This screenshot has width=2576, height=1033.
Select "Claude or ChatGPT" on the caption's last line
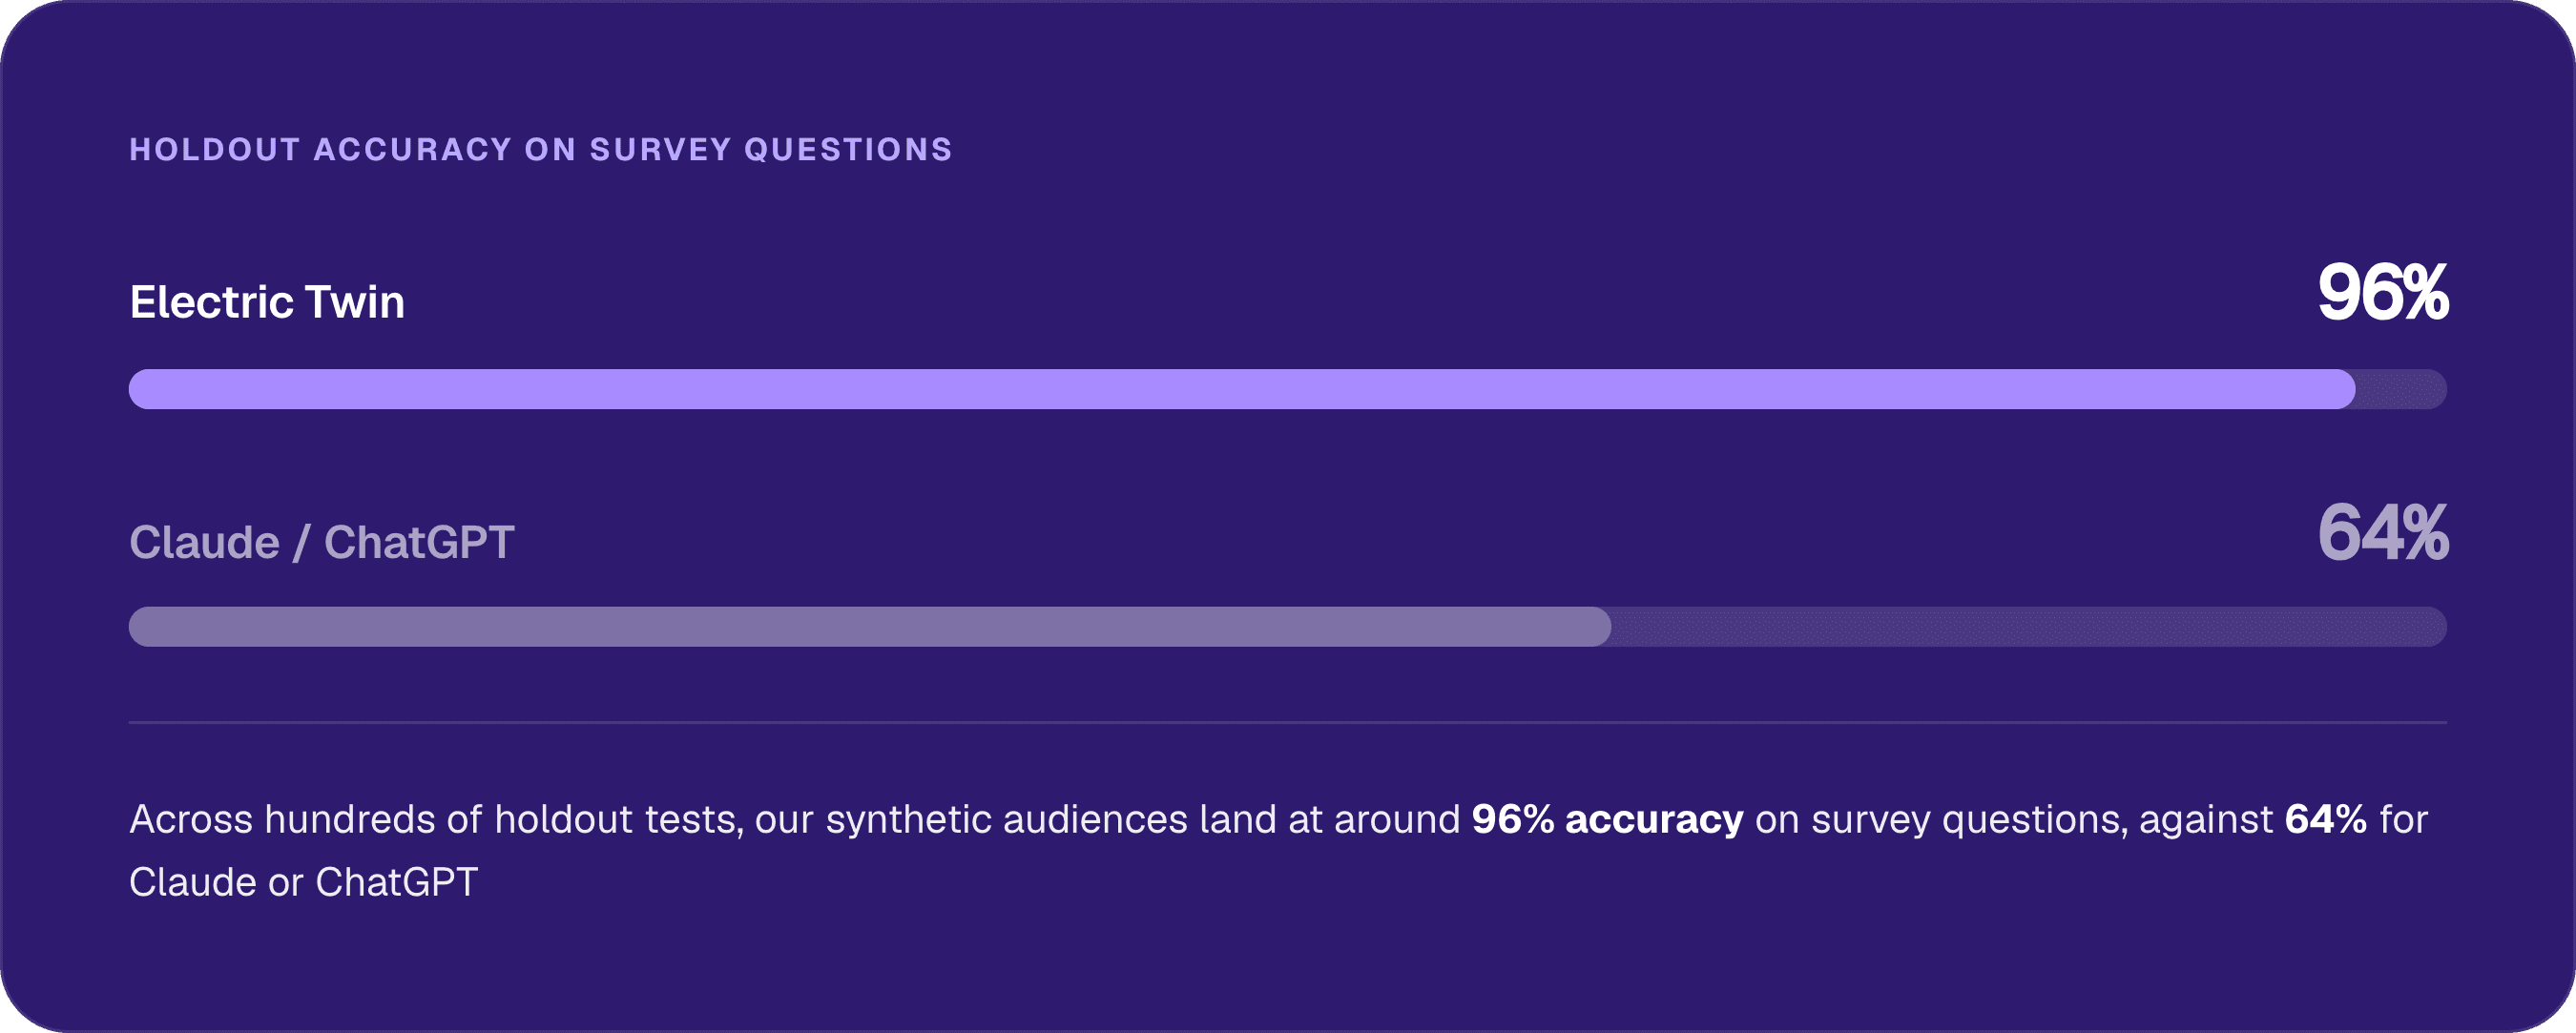point(304,882)
